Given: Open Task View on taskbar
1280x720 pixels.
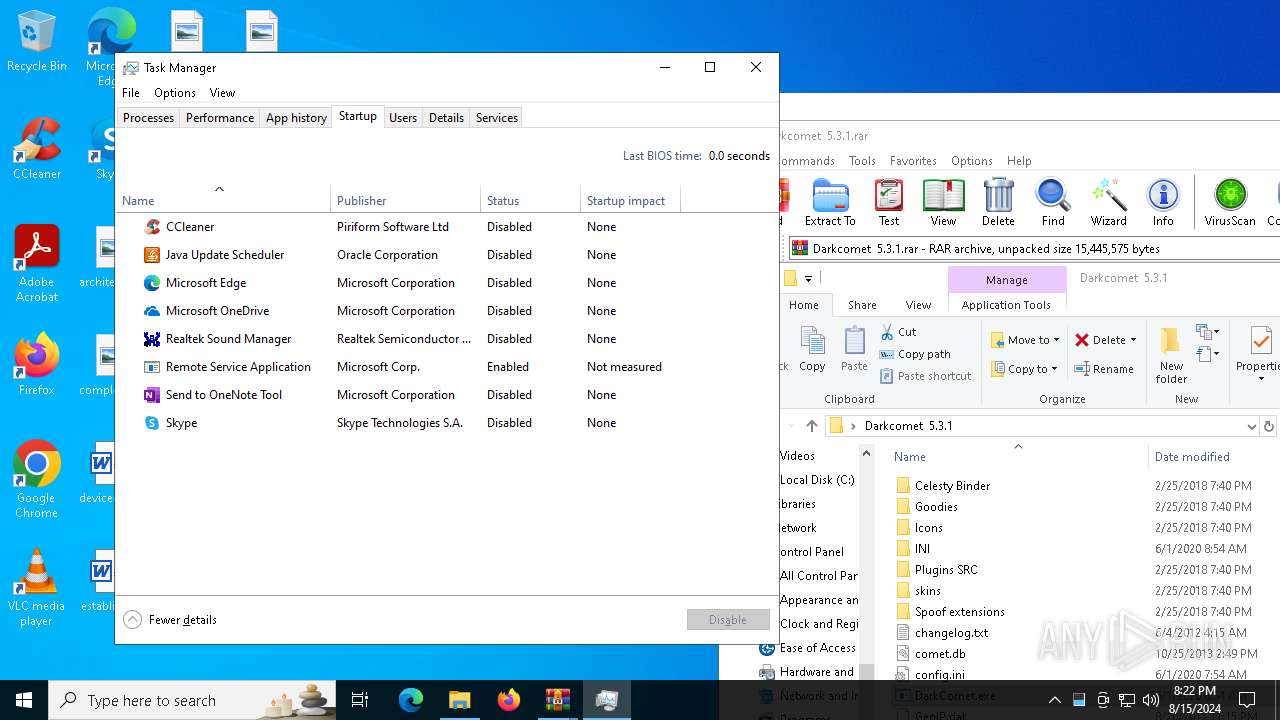Looking at the screenshot, I should [361, 700].
